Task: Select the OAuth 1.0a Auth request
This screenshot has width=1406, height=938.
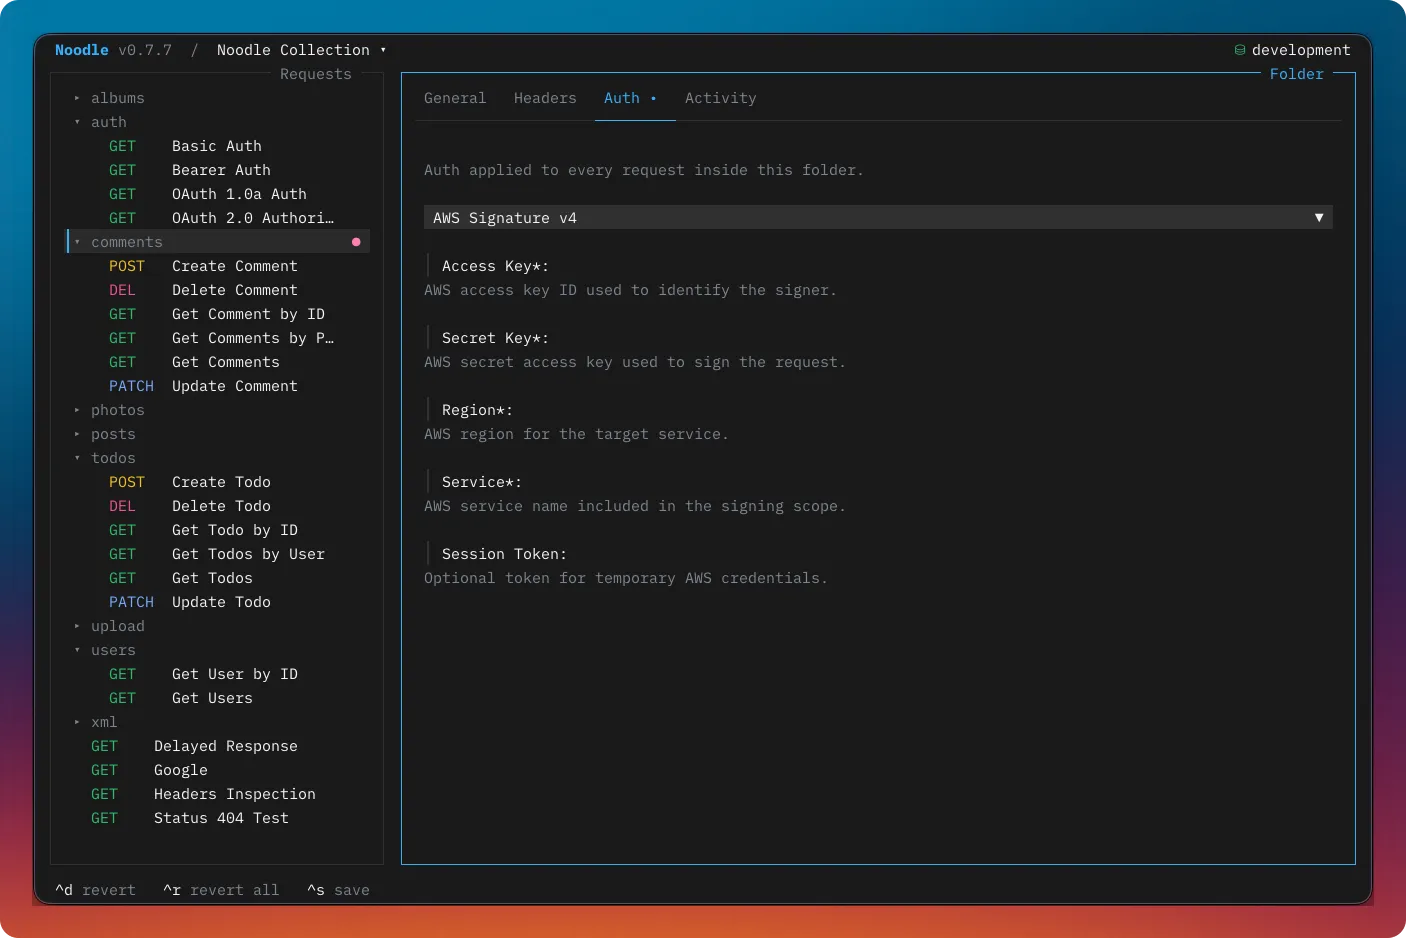Action: pyautogui.click(x=218, y=194)
